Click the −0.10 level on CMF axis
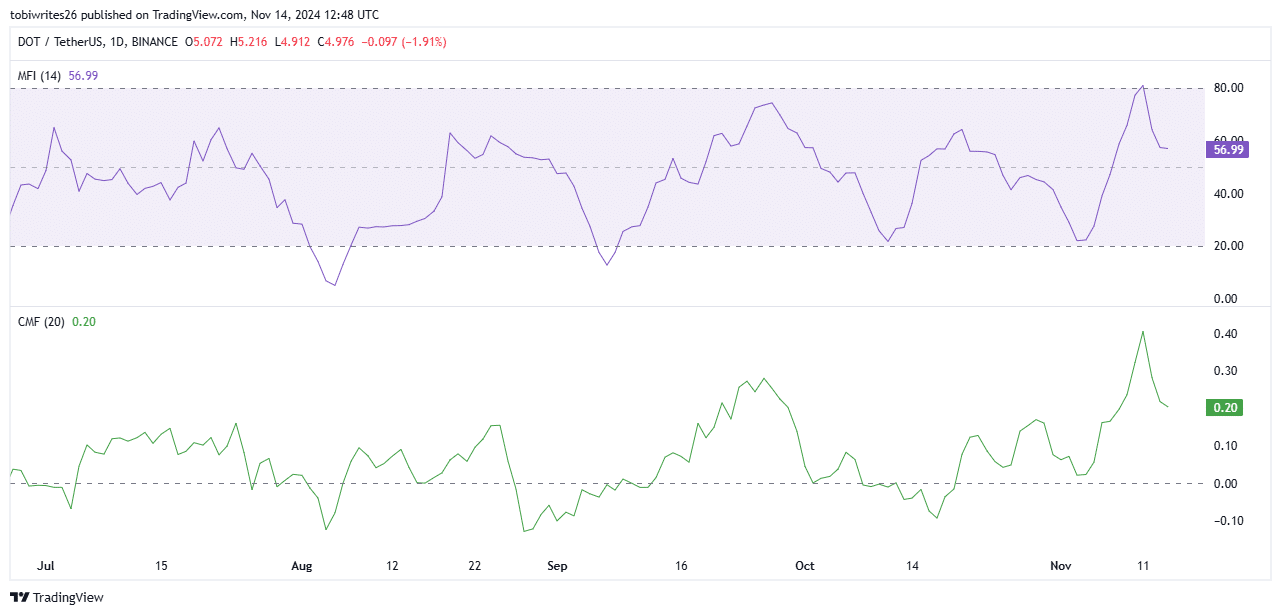The height and width of the screenshot is (615, 1281). tap(1229, 521)
